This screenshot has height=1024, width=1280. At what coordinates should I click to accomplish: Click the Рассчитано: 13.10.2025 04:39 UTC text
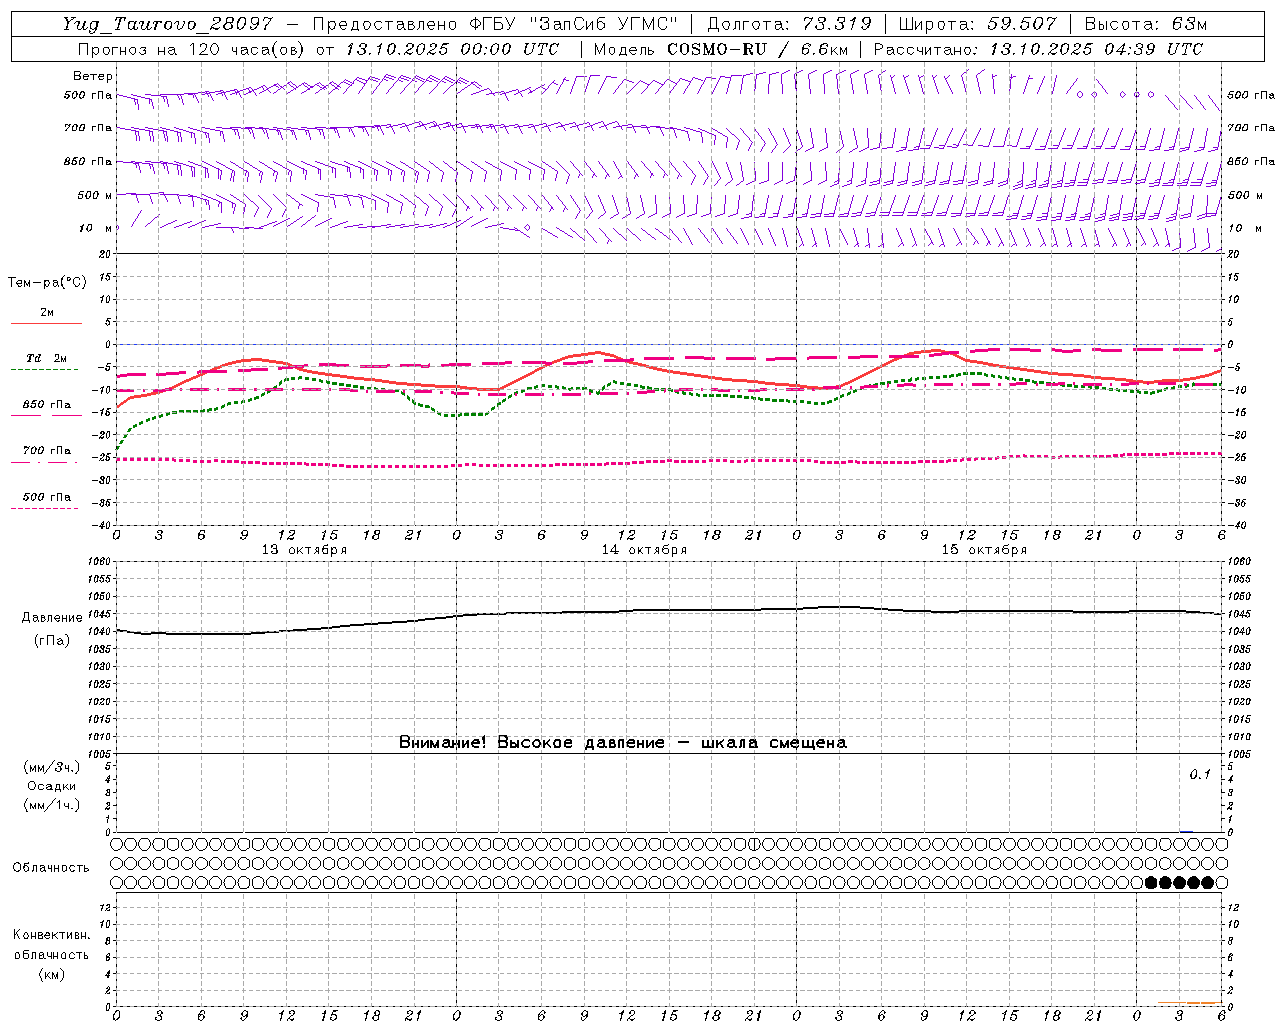(x=1038, y=49)
